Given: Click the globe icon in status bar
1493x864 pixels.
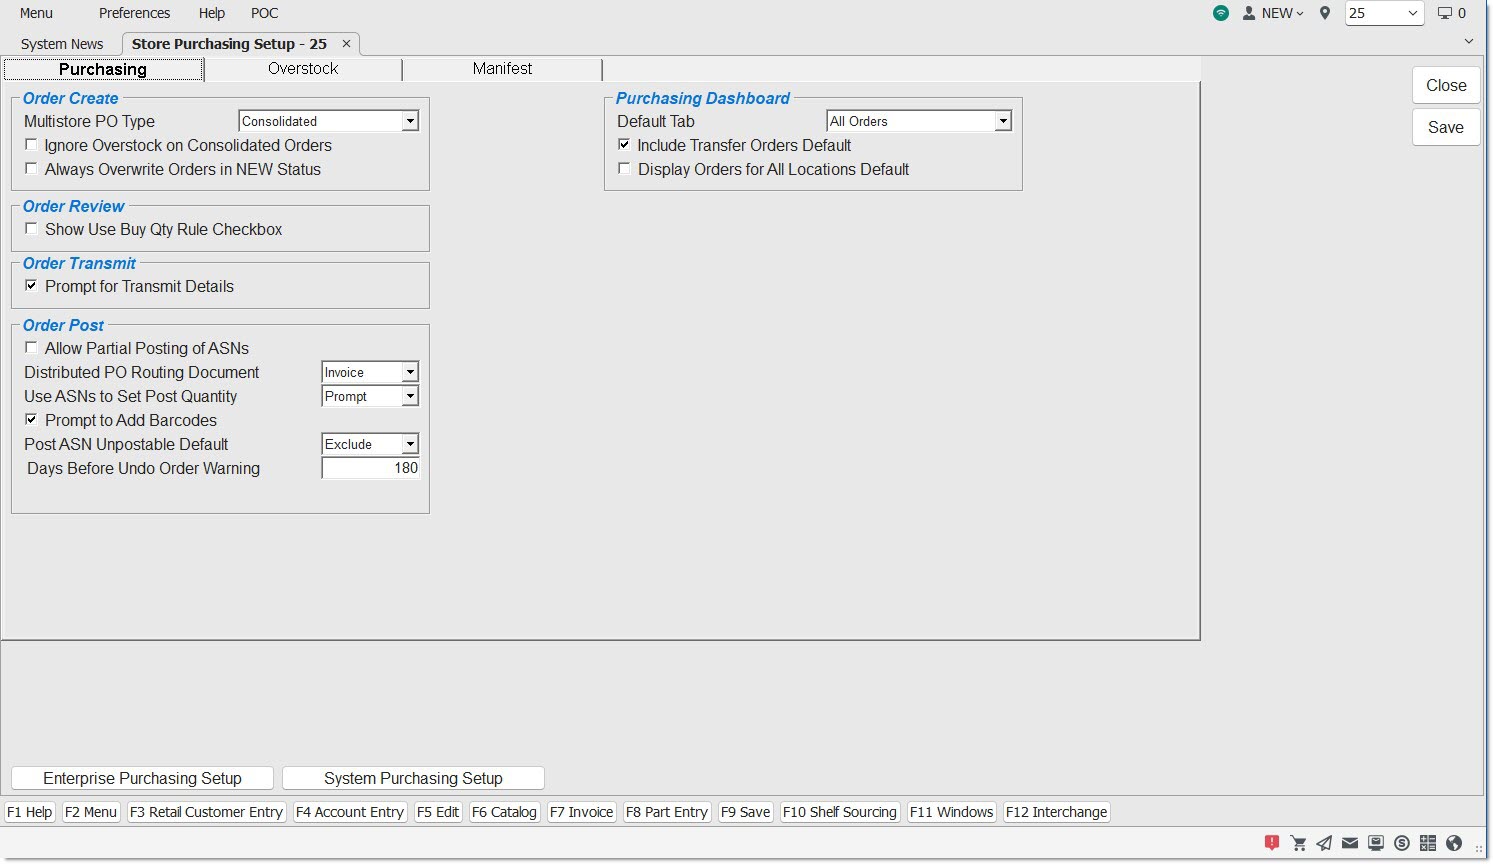Looking at the screenshot, I should tap(1454, 843).
